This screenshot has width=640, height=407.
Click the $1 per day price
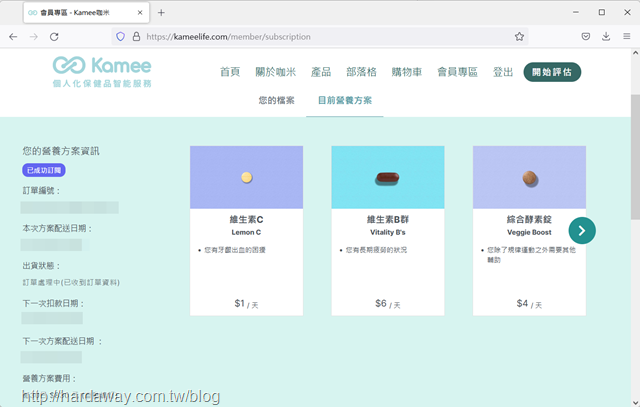tap(246, 304)
